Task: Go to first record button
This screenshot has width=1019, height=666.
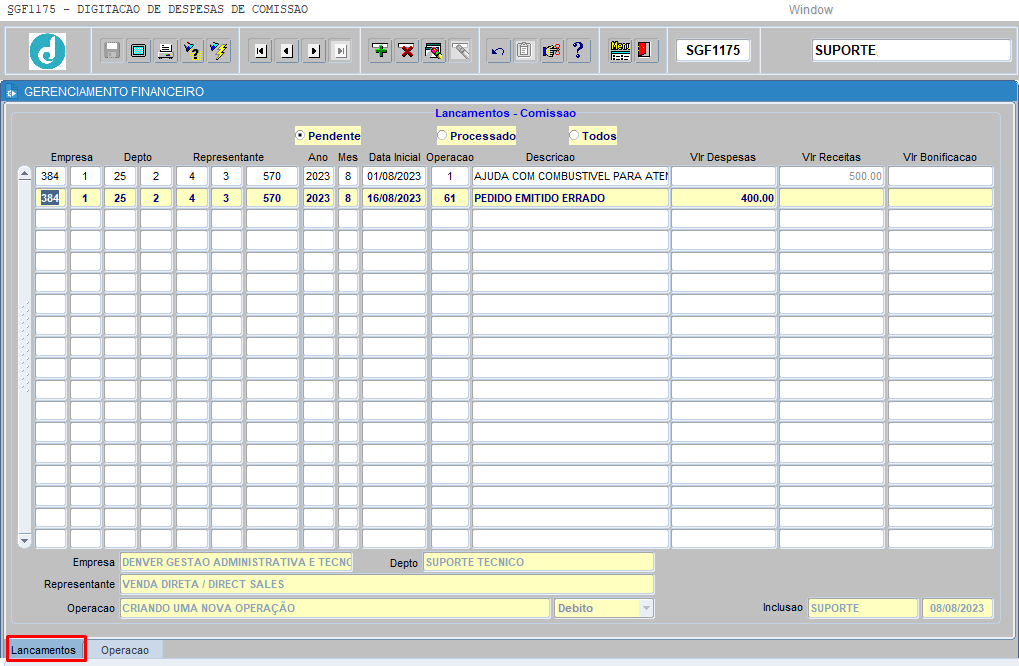Action: coord(261,51)
